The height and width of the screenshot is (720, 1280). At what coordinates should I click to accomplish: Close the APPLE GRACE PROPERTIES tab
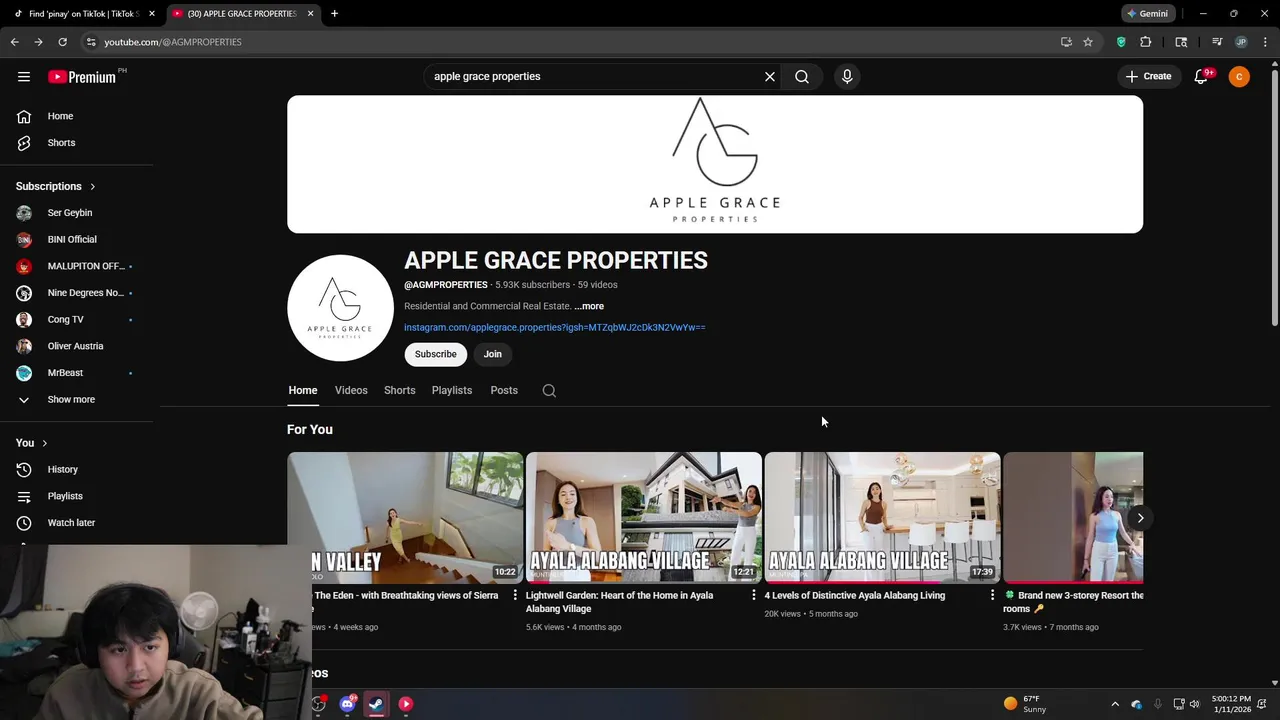pyautogui.click(x=310, y=14)
